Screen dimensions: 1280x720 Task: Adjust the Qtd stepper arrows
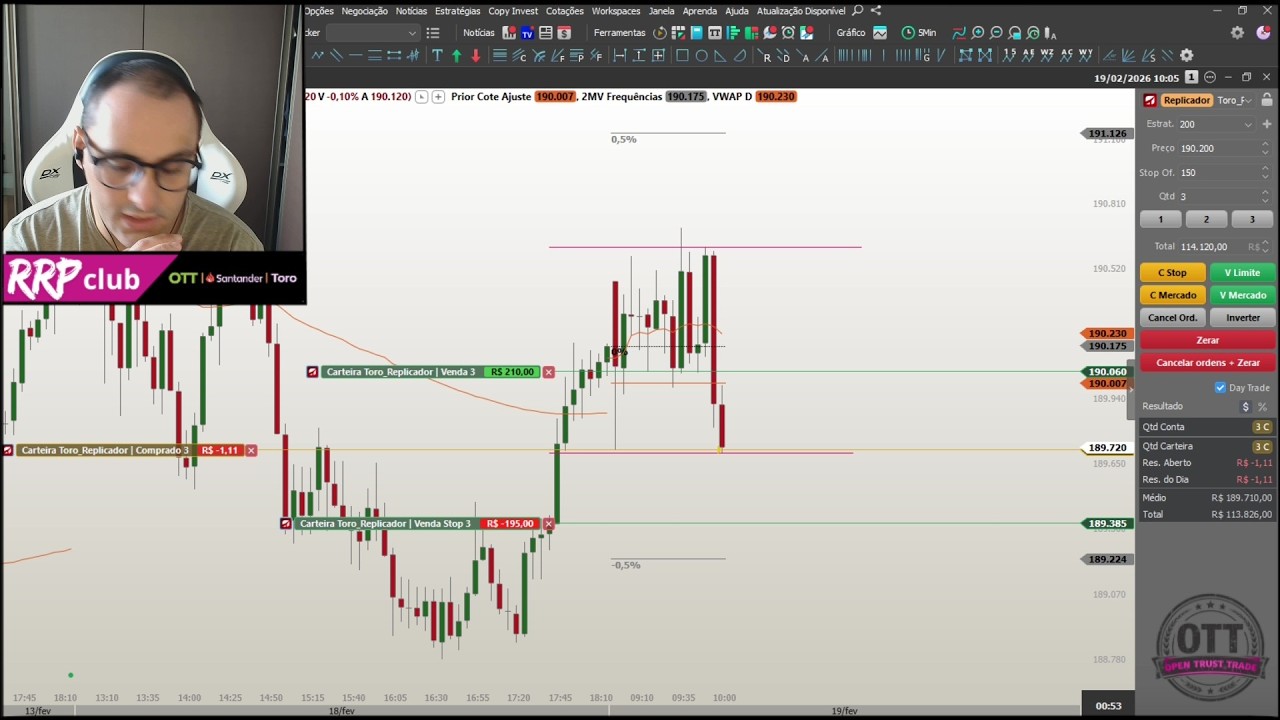click(x=1265, y=196)
